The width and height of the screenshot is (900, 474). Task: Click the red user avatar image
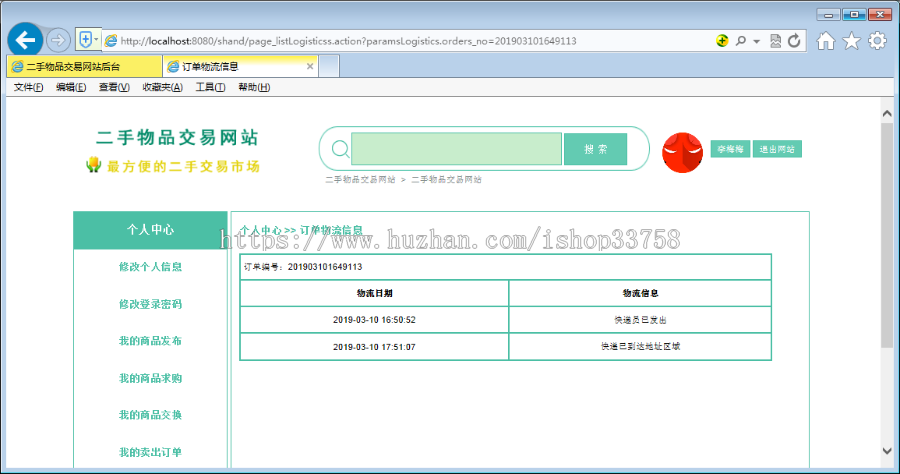click(x=682, y=153)
